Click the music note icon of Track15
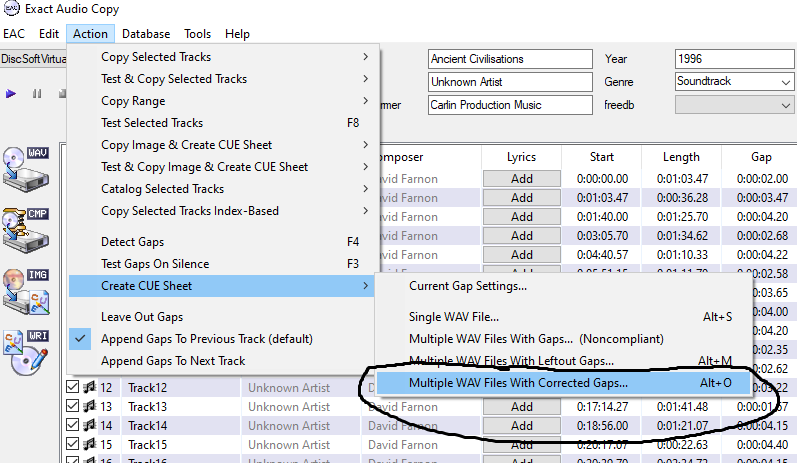This screenshot has height=463, width=797. click(x=90, y=444)
